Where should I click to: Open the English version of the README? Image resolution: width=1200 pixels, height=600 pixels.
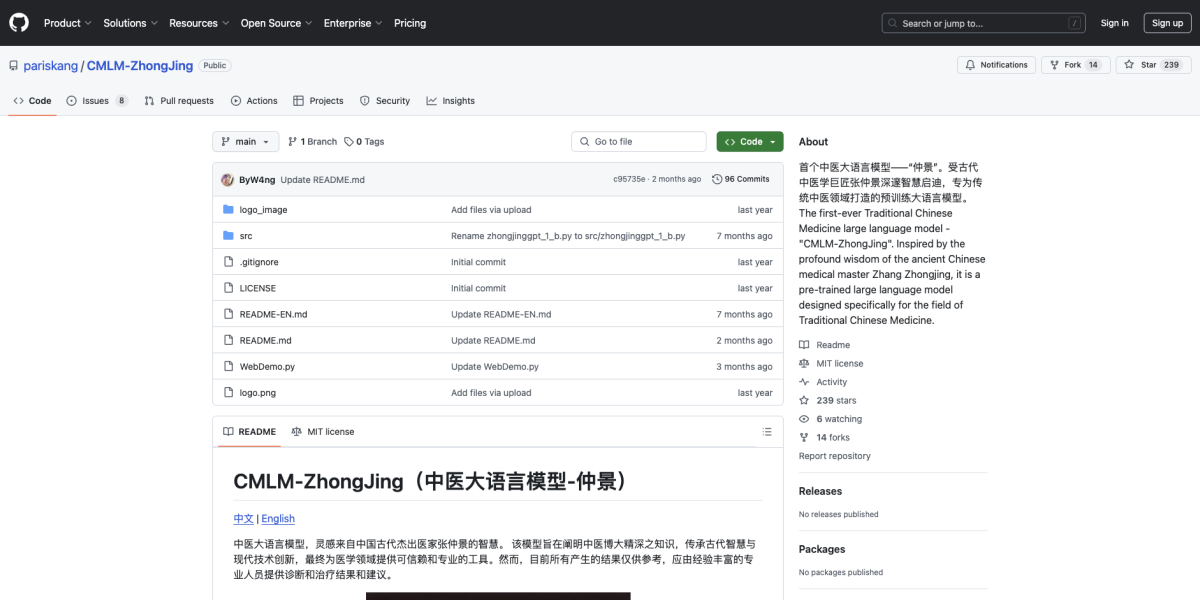(277, 518)
